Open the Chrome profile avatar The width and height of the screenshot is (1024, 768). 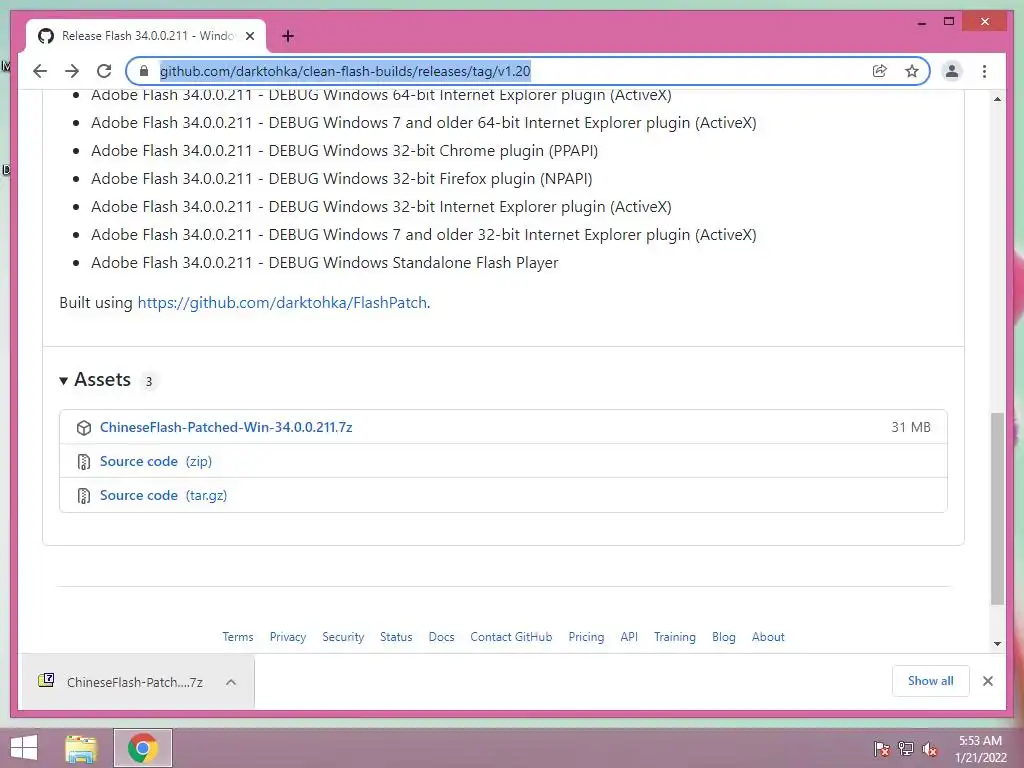tap(952, 71)
